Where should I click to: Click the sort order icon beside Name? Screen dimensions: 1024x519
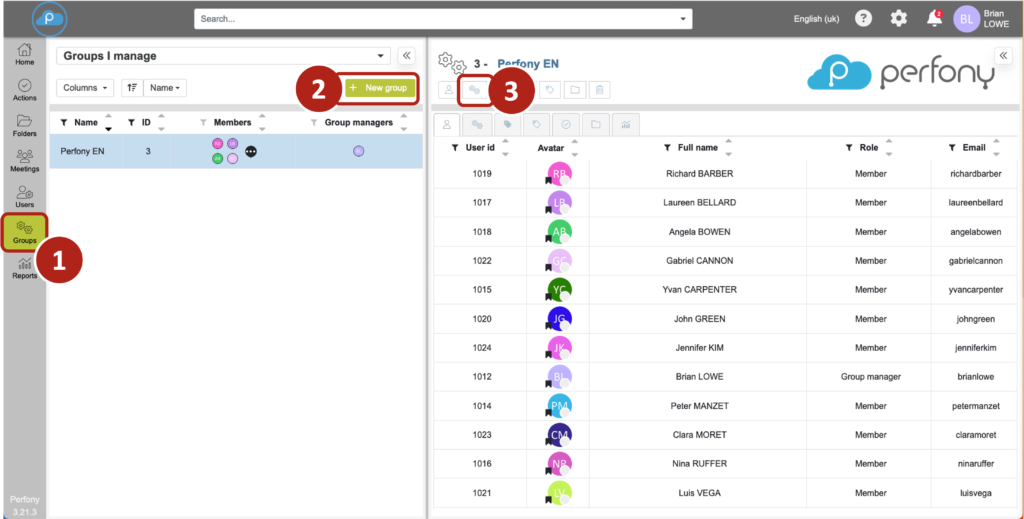(131, 88)
